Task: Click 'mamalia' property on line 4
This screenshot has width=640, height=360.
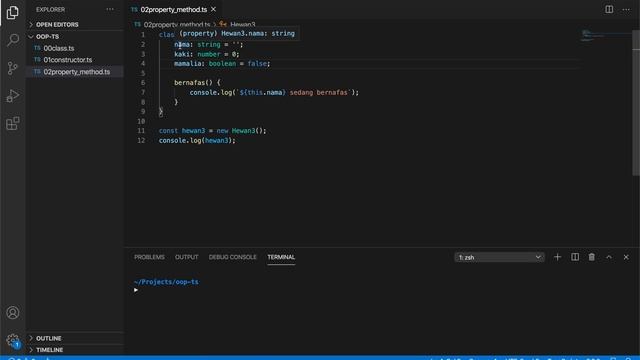Action: point(188,64)
